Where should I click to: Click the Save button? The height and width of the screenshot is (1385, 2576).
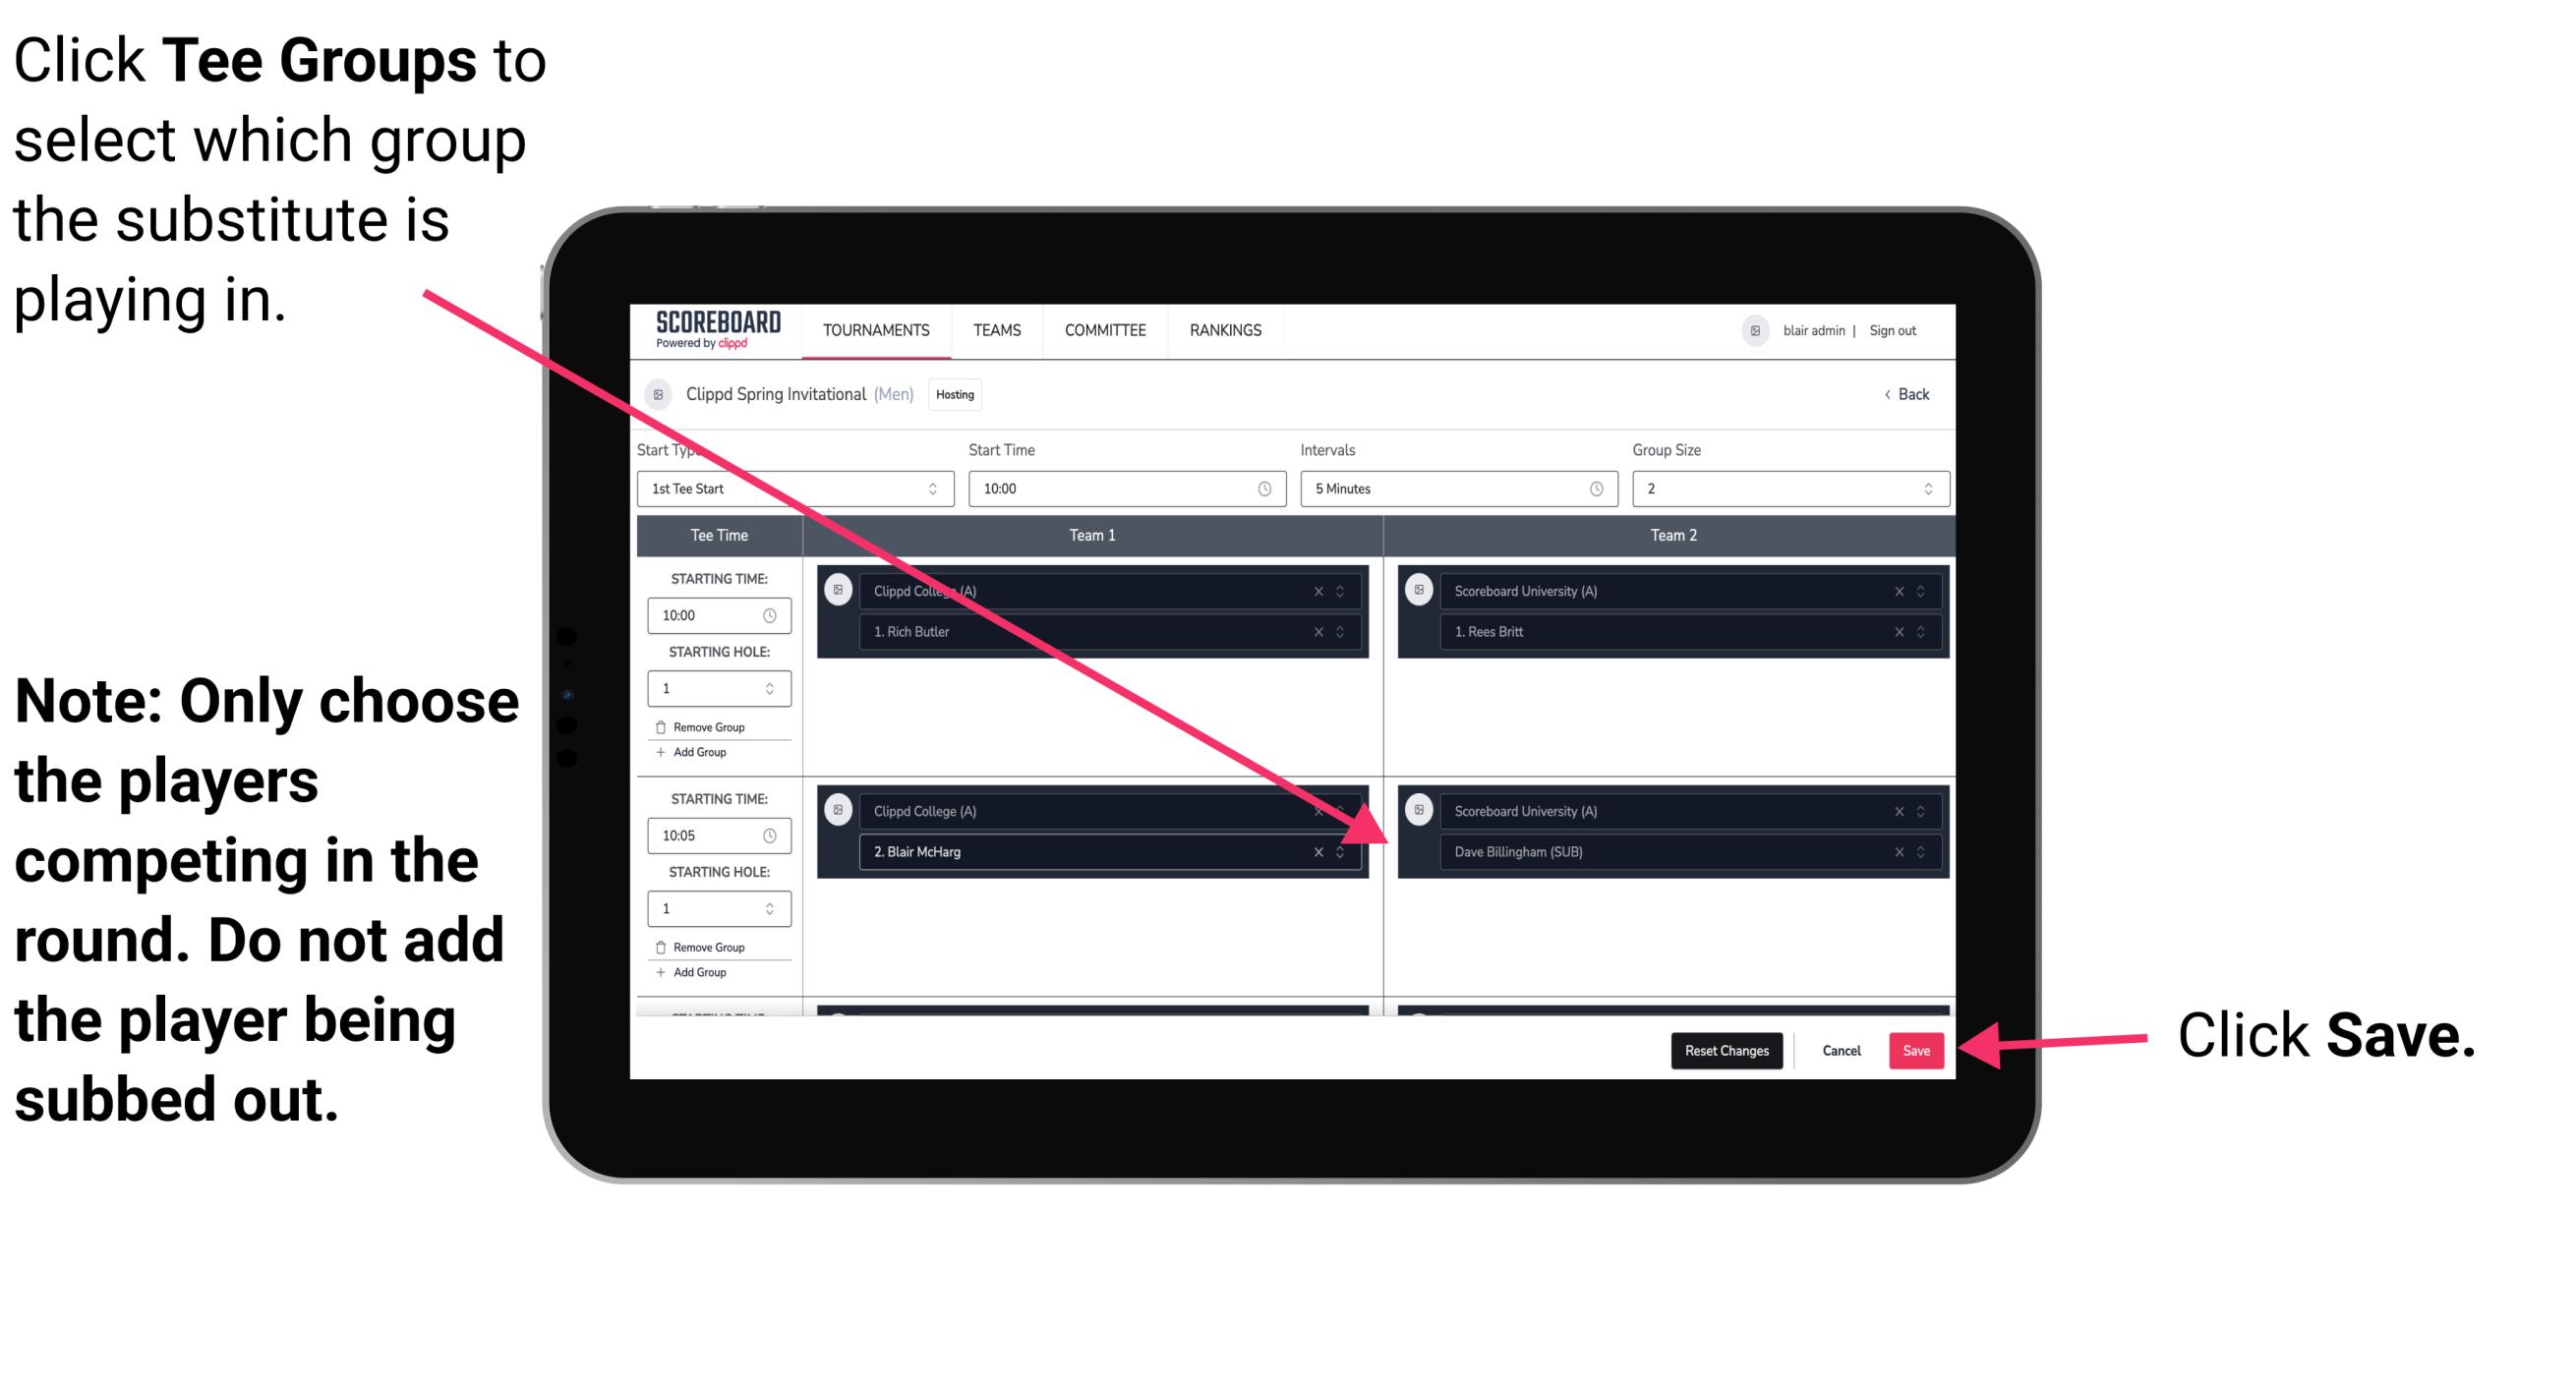click(x=1916, y=1051)
